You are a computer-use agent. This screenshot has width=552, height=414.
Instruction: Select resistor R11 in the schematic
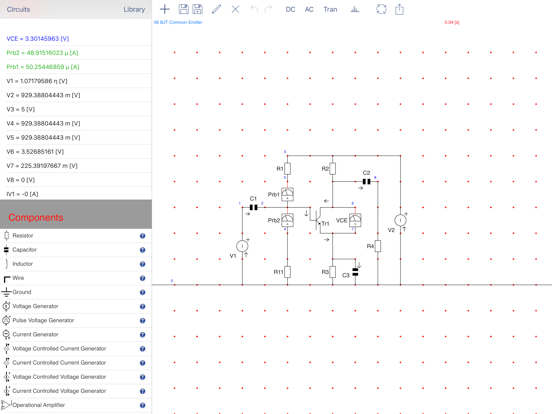point(287,272)
